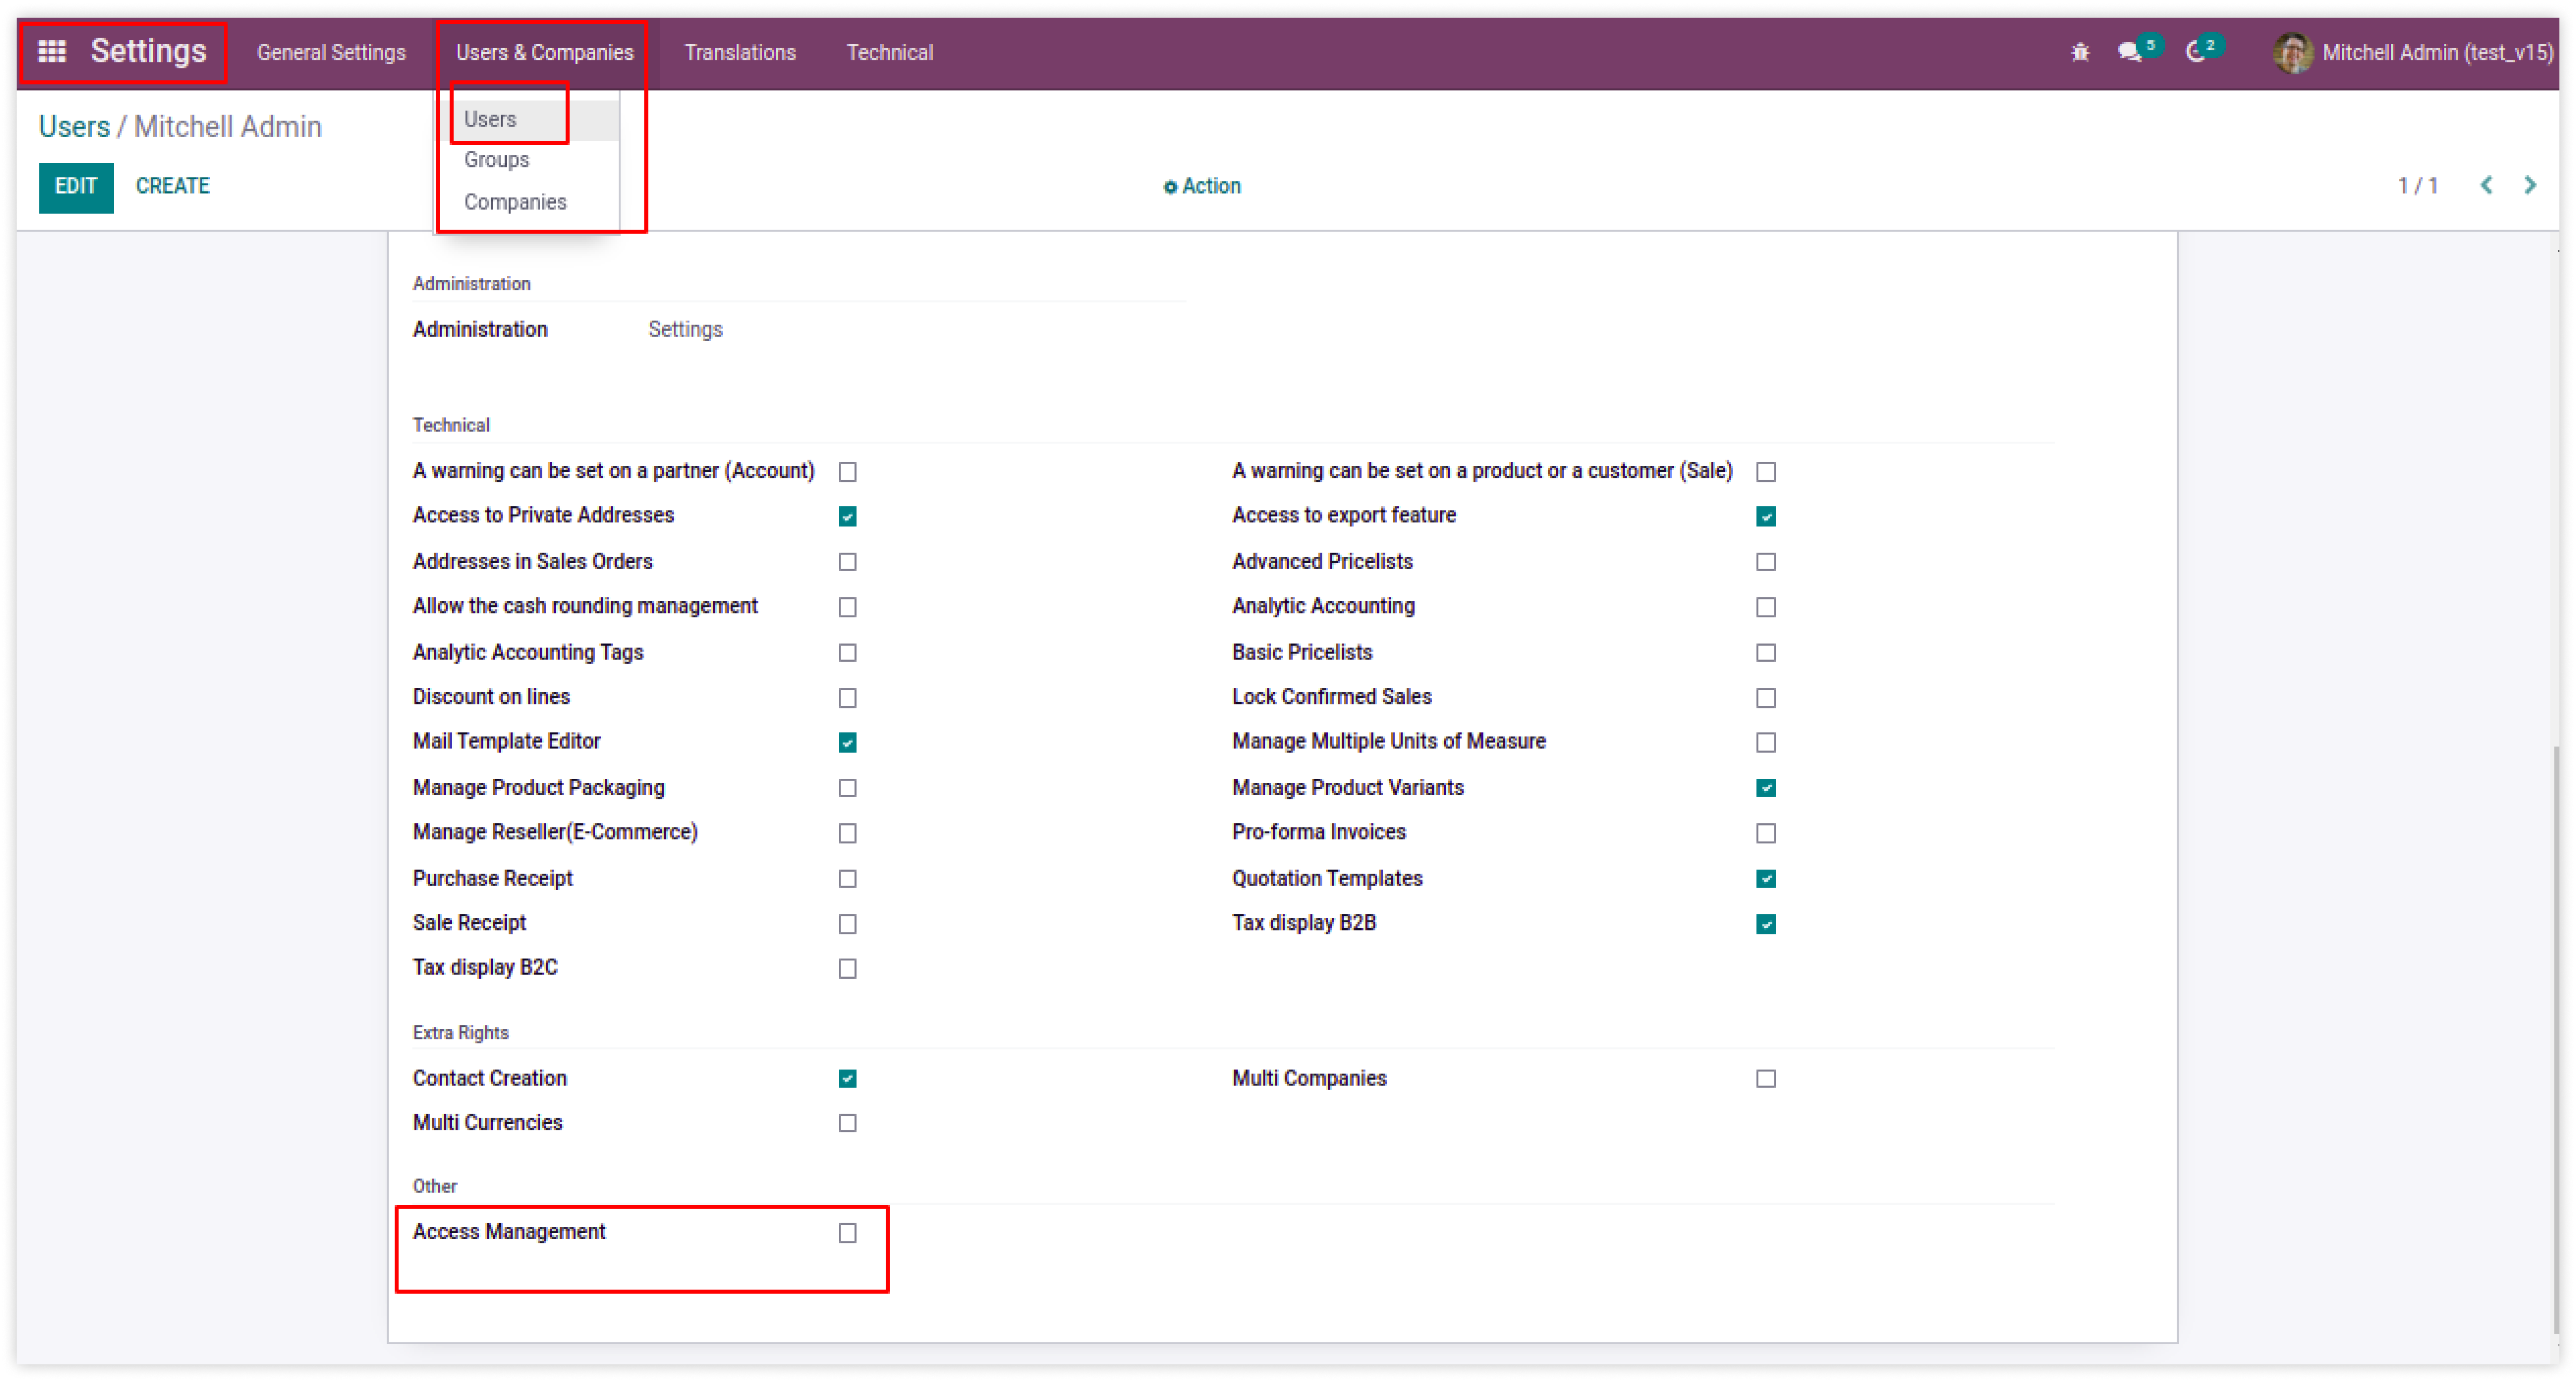The height and width of the screenshot is (1380, 2576).
Task: Check the Multi Companies checkbox
Action: pos(1766,1079)
